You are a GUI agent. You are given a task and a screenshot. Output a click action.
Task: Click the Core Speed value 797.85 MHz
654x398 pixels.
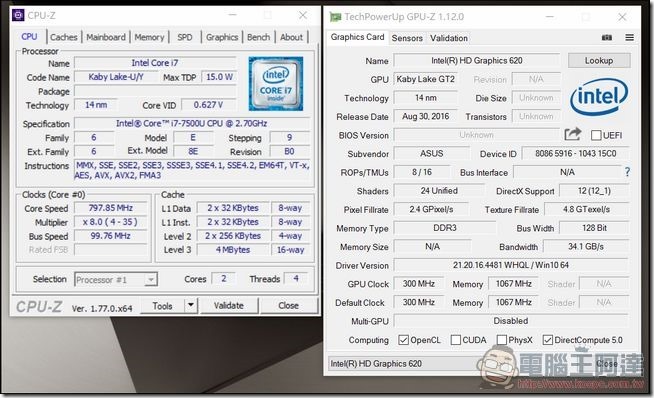111,208
